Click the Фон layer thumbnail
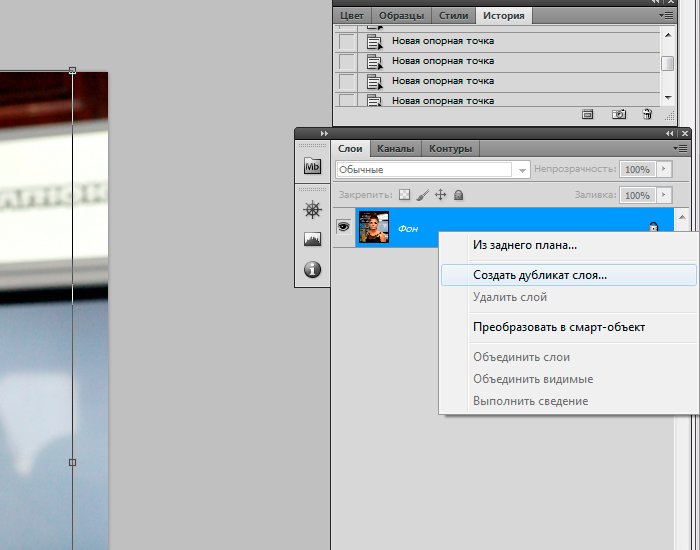 (373, 228)
